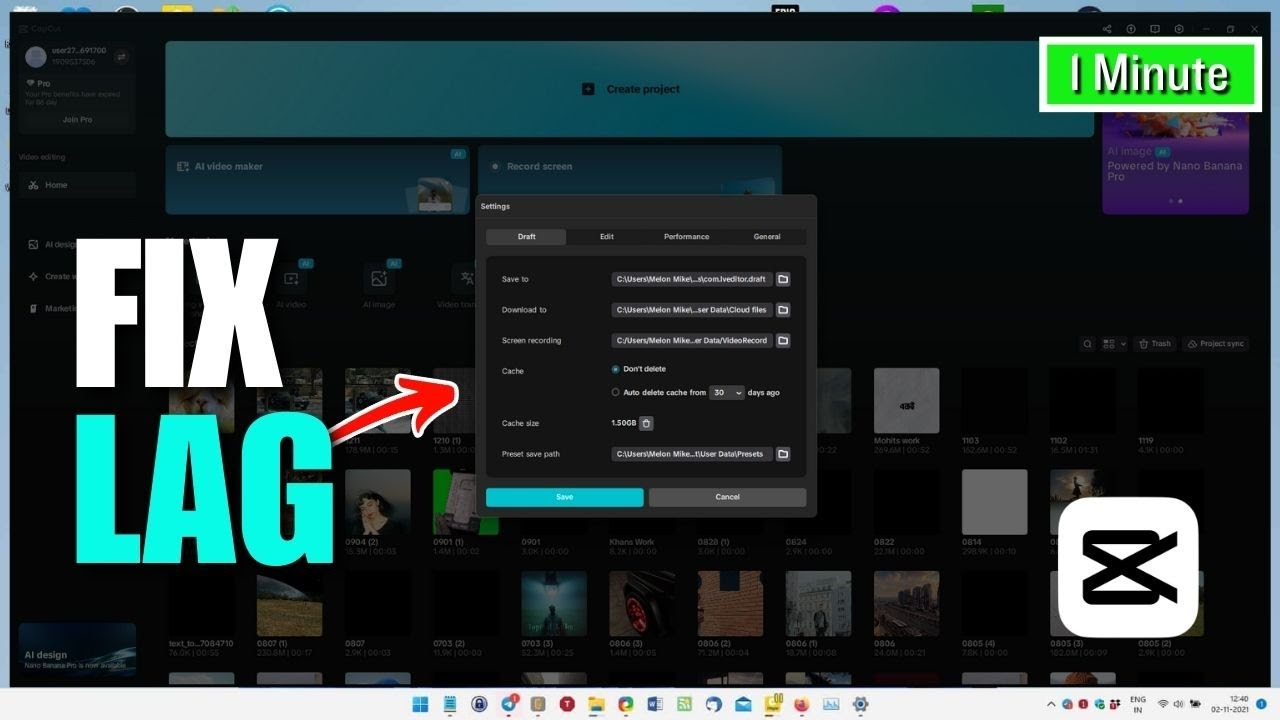This screenshot has width=1280, height=720.
Task: Click Save in the Settings dialog
Action: pos(565,497)
